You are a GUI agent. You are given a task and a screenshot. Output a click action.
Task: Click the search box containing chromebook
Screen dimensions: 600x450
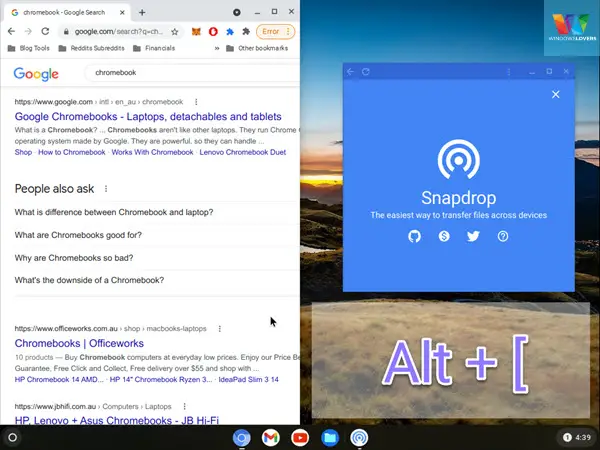[x=191, y=73]
